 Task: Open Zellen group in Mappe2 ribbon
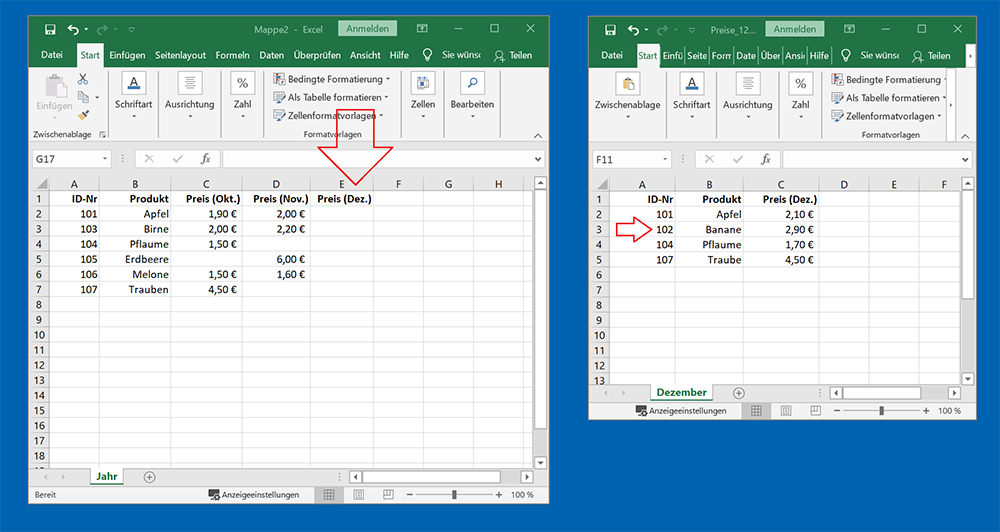pyautogui.click(x=423, y=95)
